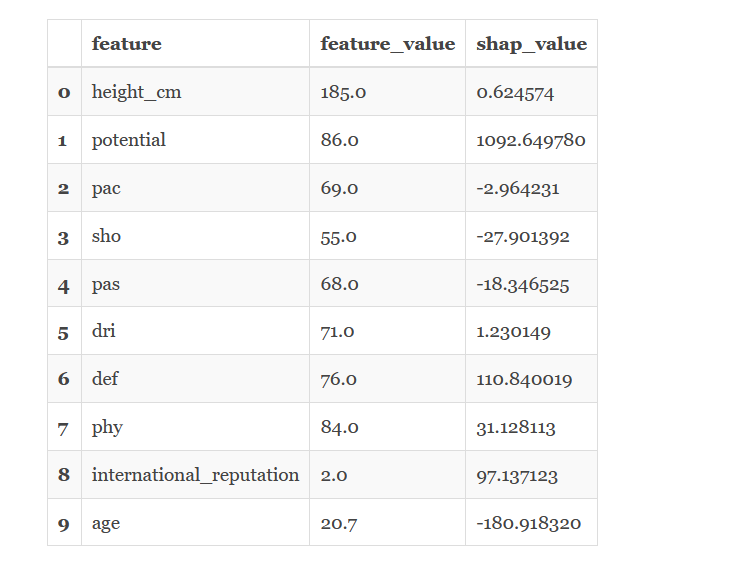
Task: Select the international_reputation cell
Action: (x=195, y=475)
